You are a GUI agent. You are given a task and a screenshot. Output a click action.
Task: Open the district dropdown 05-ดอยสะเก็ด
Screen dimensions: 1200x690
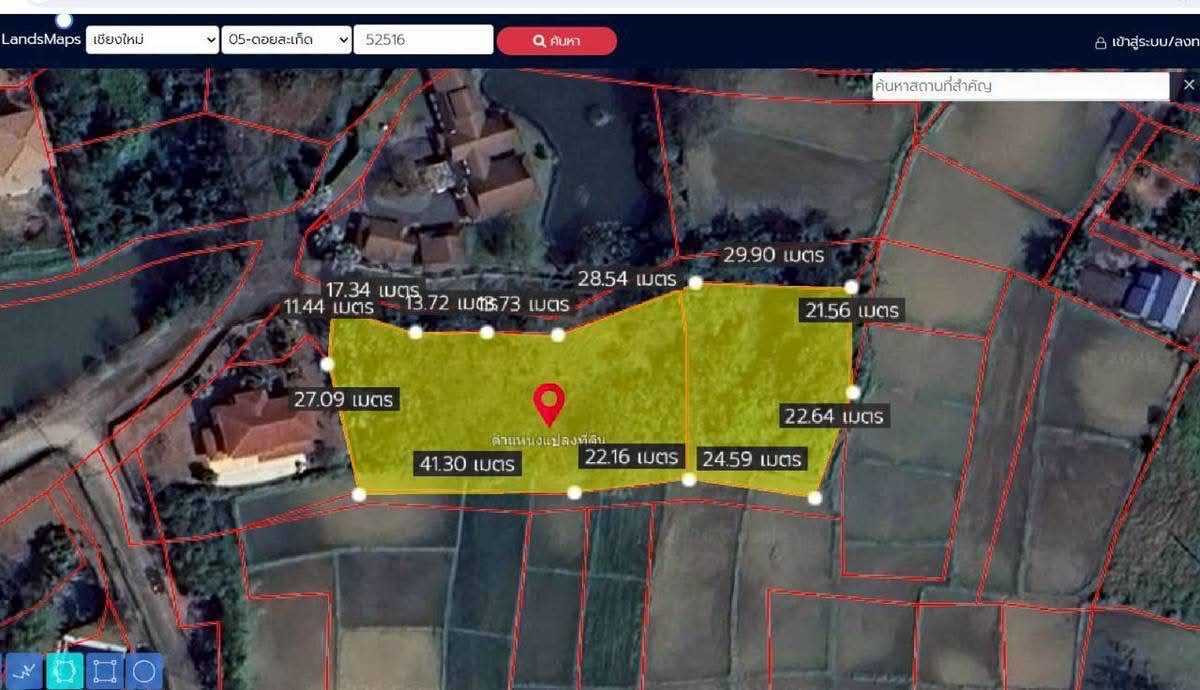(x=286, y=40)
